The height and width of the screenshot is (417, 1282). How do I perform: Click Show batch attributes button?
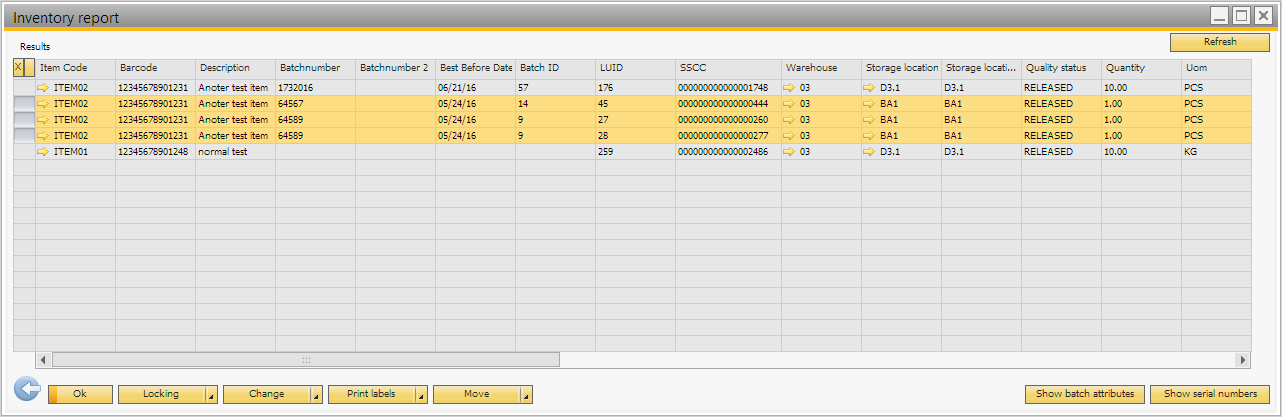click(1084, 394)
